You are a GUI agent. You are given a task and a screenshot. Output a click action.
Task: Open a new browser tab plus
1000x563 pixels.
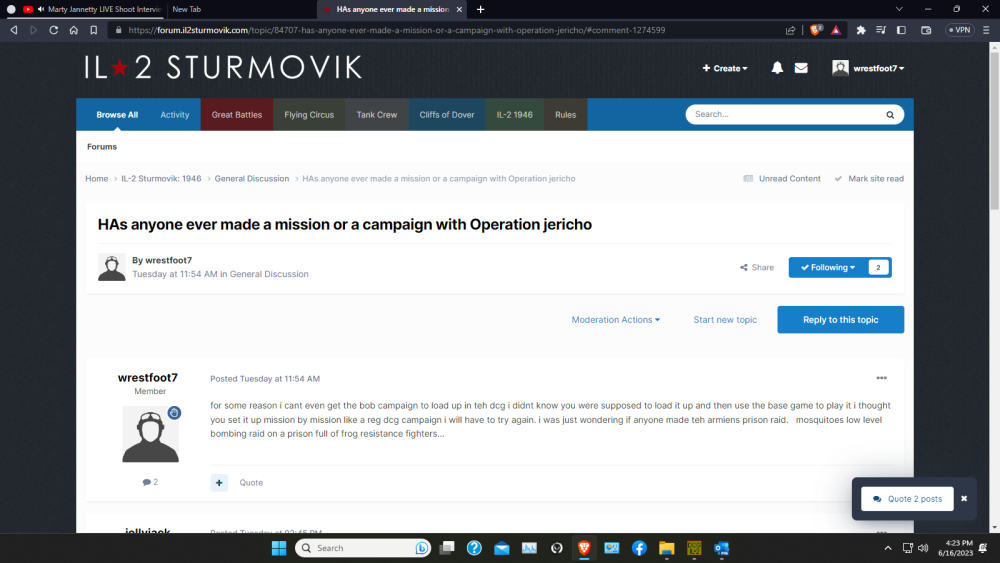click(x=480, y=9)
